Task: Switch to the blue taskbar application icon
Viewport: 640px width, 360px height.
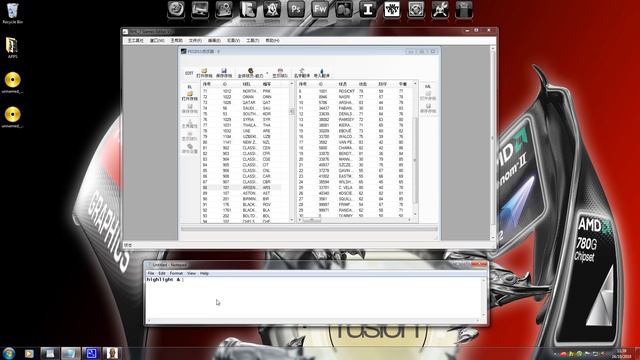Action: pos(91,353)
